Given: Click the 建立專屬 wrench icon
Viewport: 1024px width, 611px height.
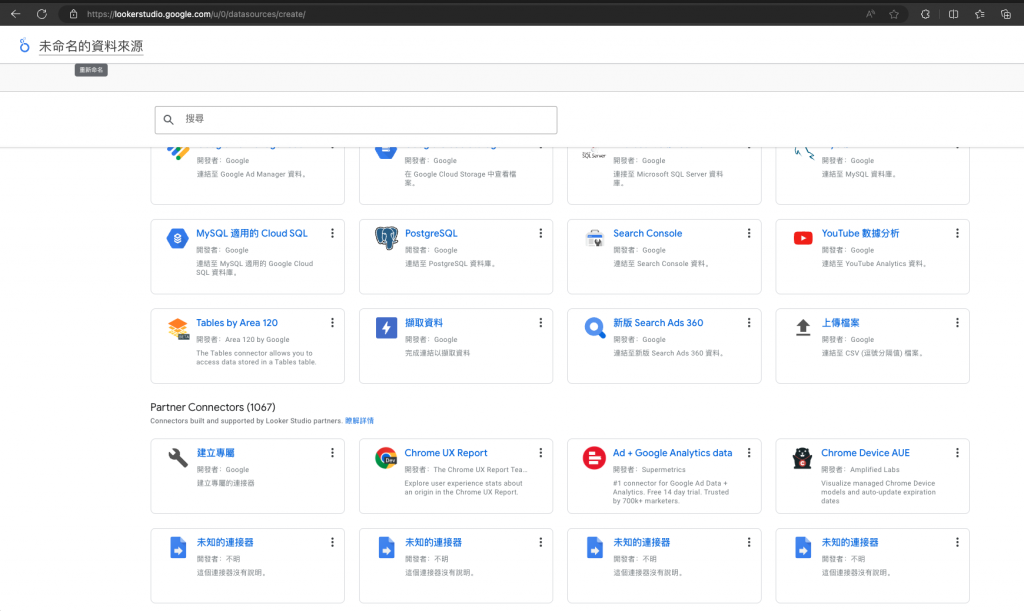Looking at the screenshot, I should 178,458.
